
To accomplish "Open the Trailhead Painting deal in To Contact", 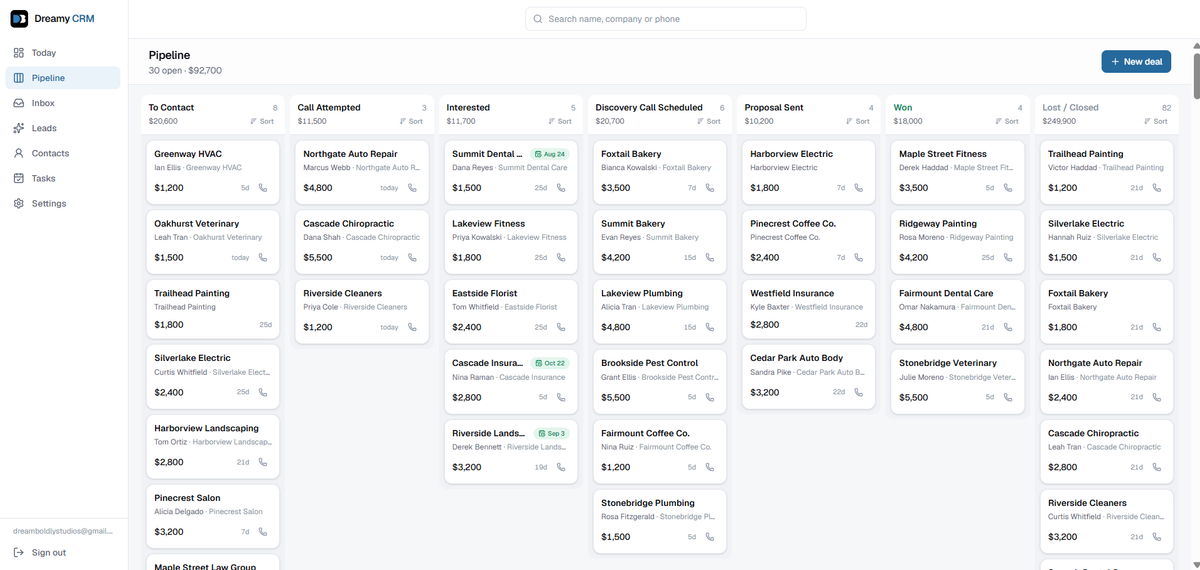I will point(213,309).
